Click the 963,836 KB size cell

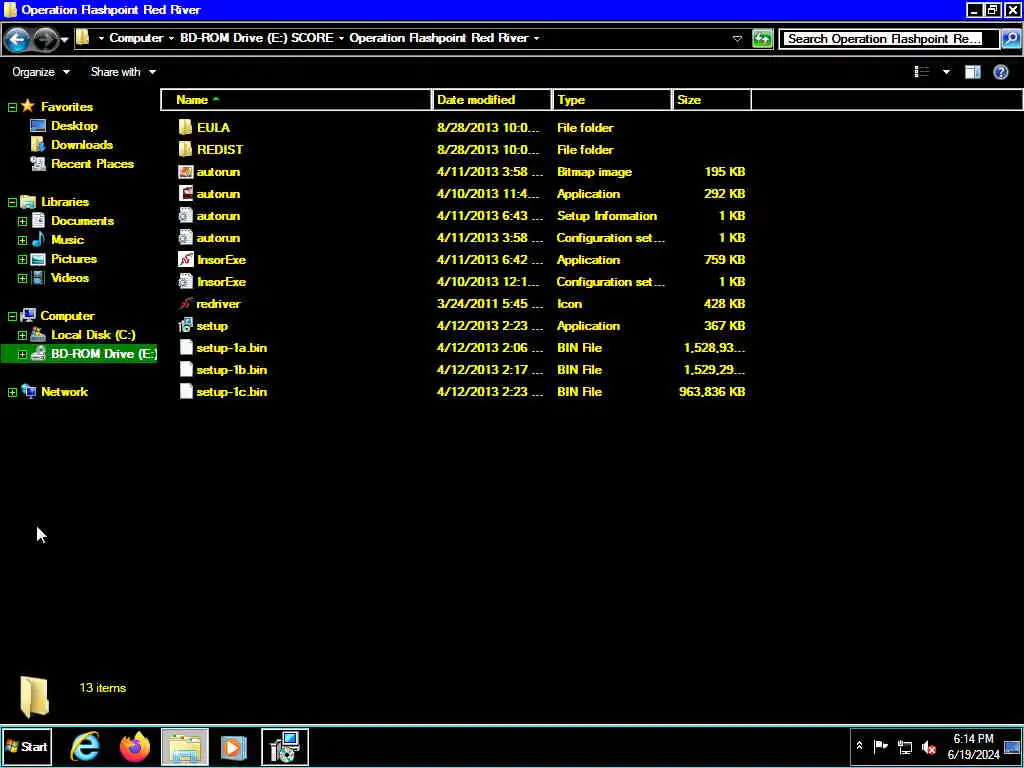[712, 392]
